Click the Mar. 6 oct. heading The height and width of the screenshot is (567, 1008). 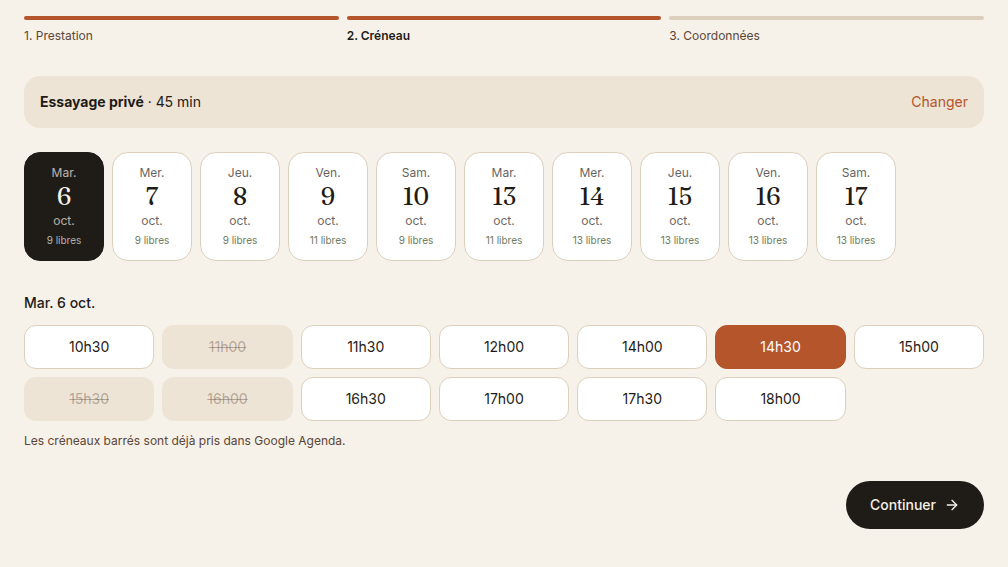tap(59, 303)
